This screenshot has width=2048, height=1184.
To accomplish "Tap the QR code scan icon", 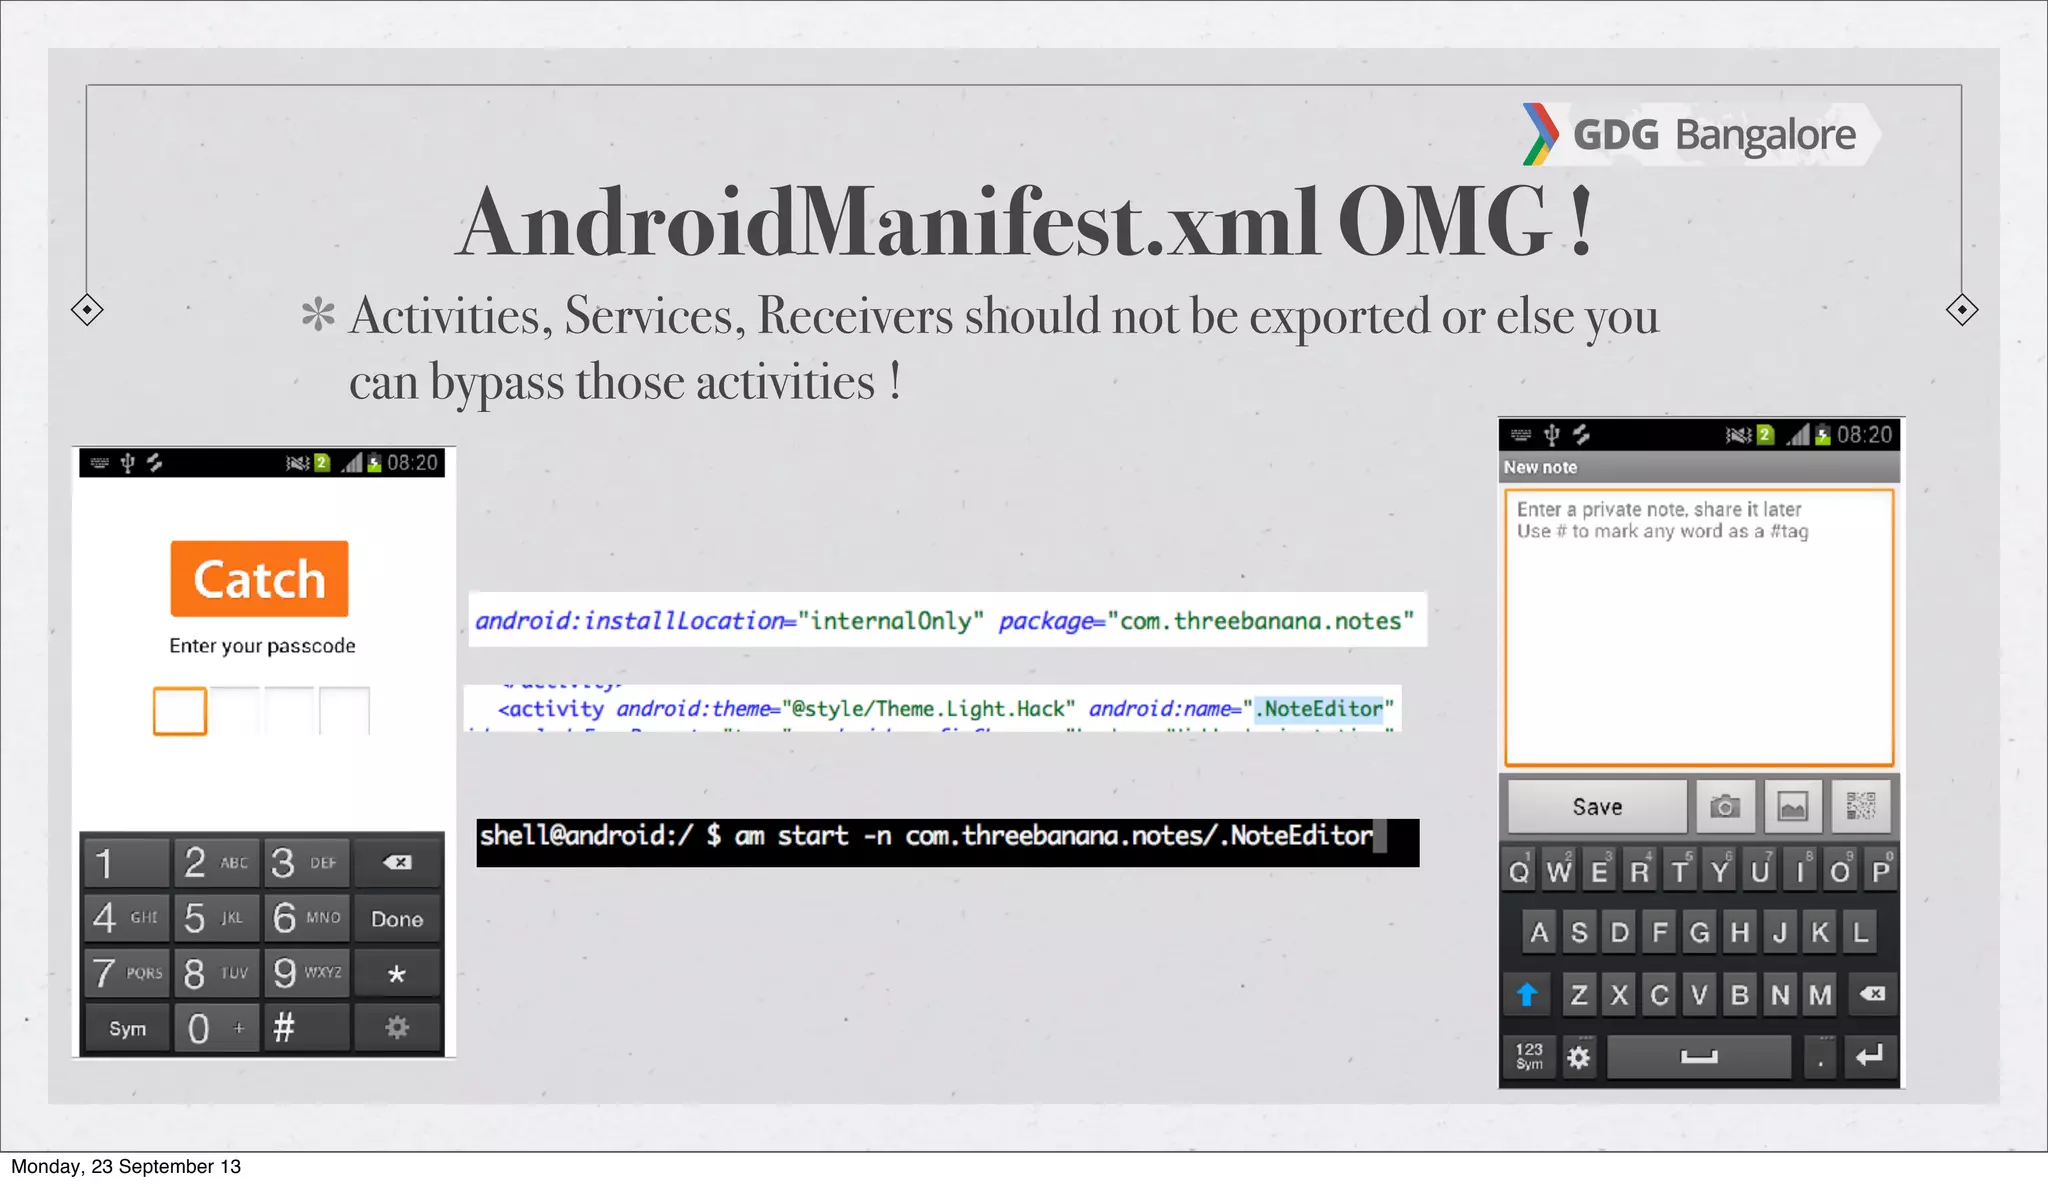I will click(x=1860, y=806).
